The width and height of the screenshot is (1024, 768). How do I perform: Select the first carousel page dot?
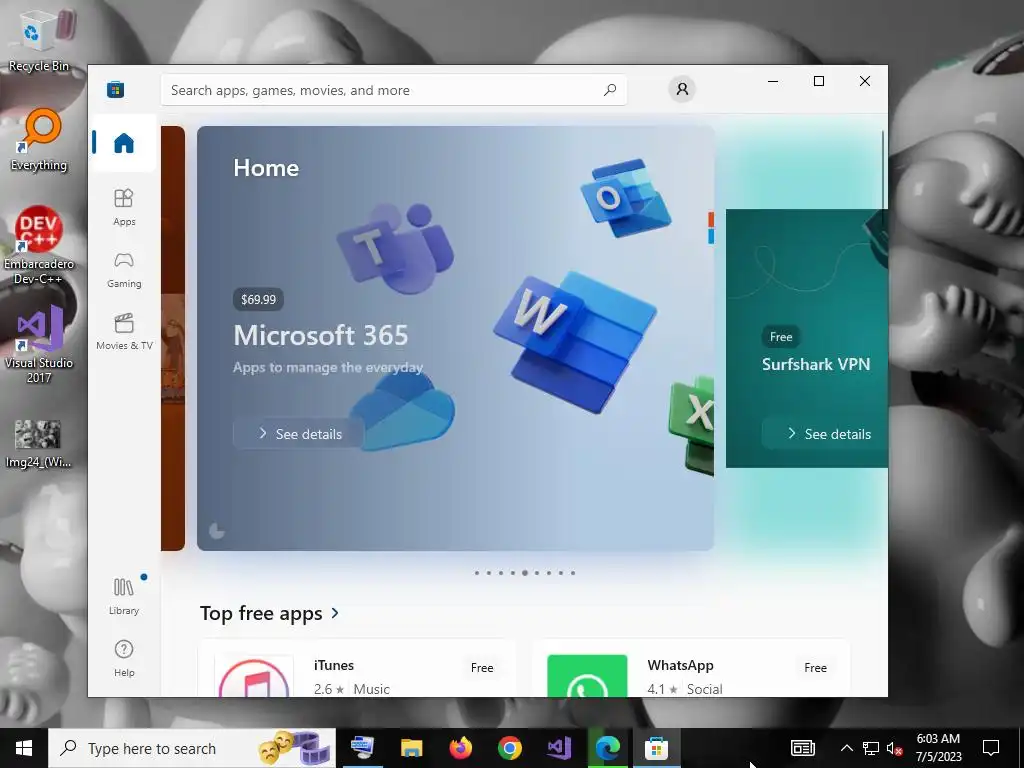477,573
